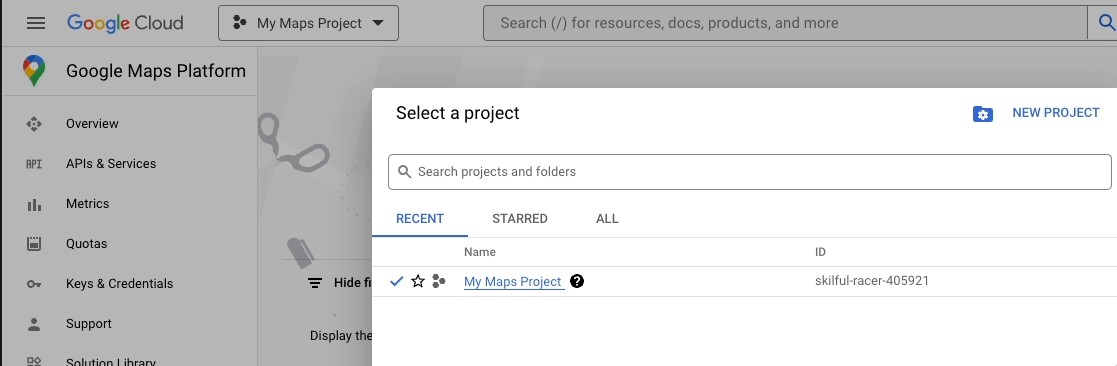Focus the top resources search bar
The height and width of the screenshot is (366, 1117).
(x=785, y=23)
